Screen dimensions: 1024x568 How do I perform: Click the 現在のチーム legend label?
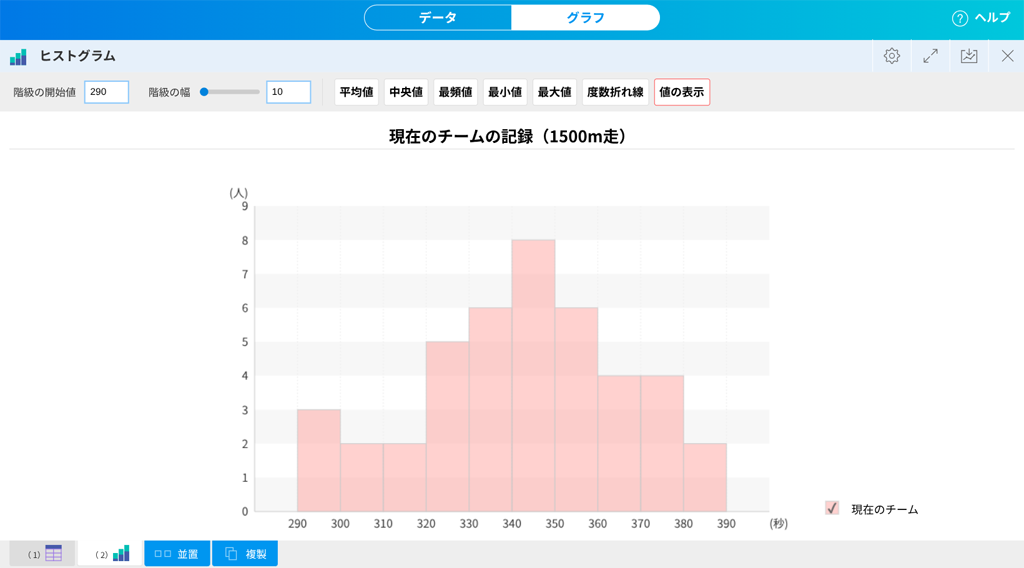point(885,509)
